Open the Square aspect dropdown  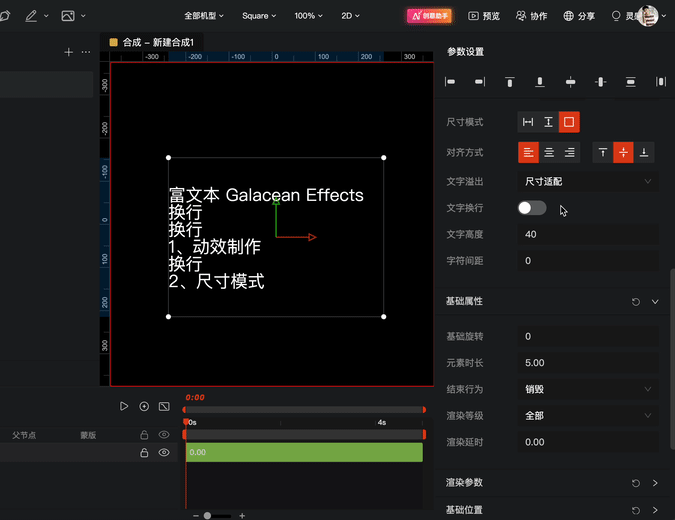click(259, 16)
